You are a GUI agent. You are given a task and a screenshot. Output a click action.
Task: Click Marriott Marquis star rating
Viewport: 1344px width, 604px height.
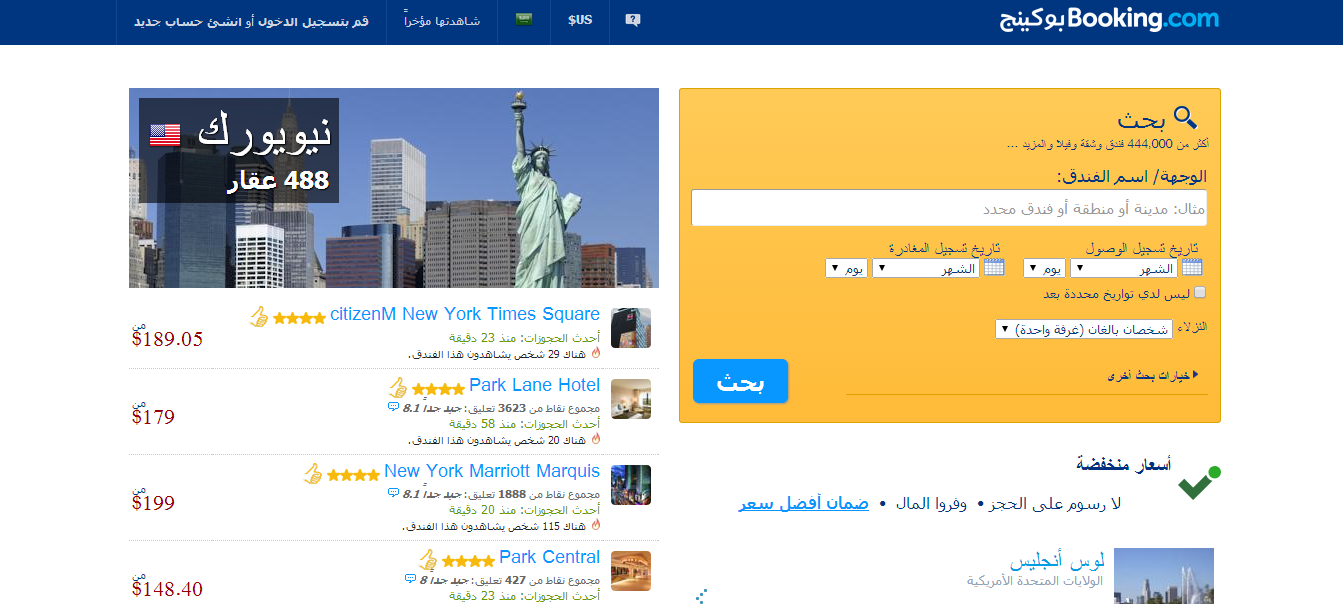point(353,475)
